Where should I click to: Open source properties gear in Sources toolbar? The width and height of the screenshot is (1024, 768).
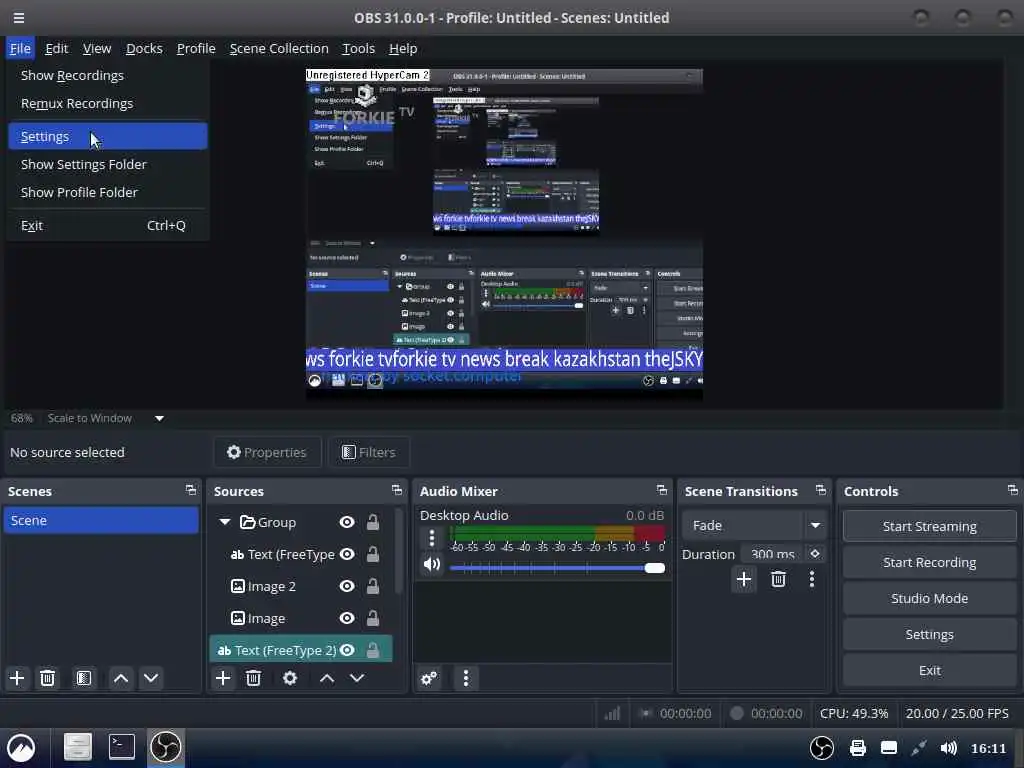[290, 678]
